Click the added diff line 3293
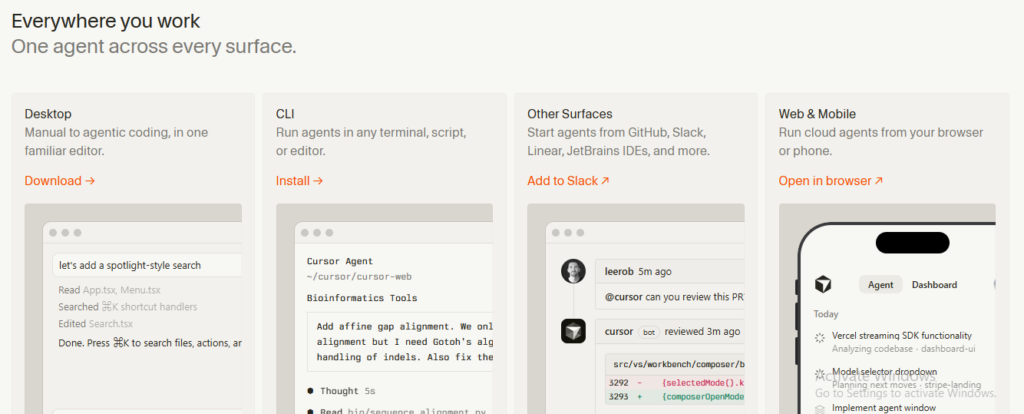The image size is (1024, 414). point(675,396)
